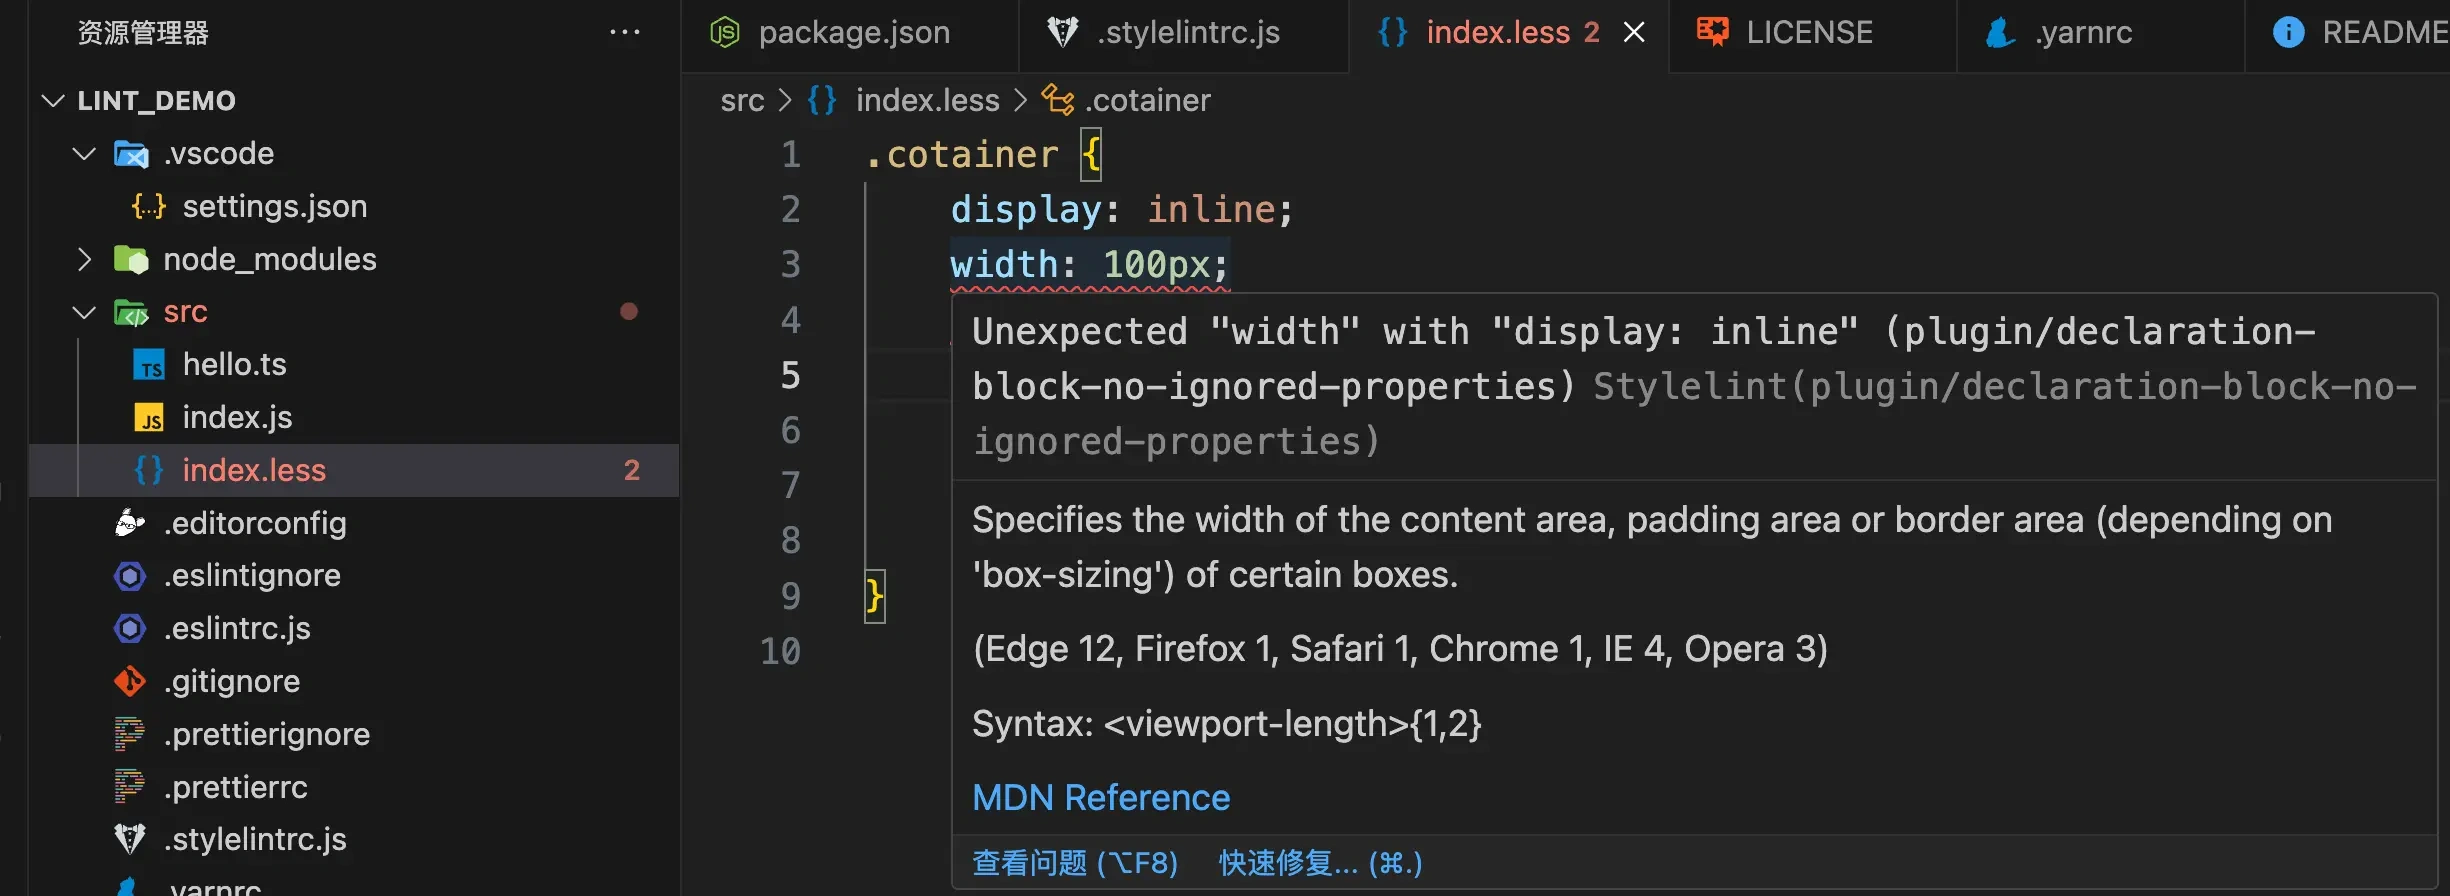The width and height of the screenshot is (2450, 896).
Task: Collapse the LINT_DEMO root folder
Action: click(x=54, y=101)
